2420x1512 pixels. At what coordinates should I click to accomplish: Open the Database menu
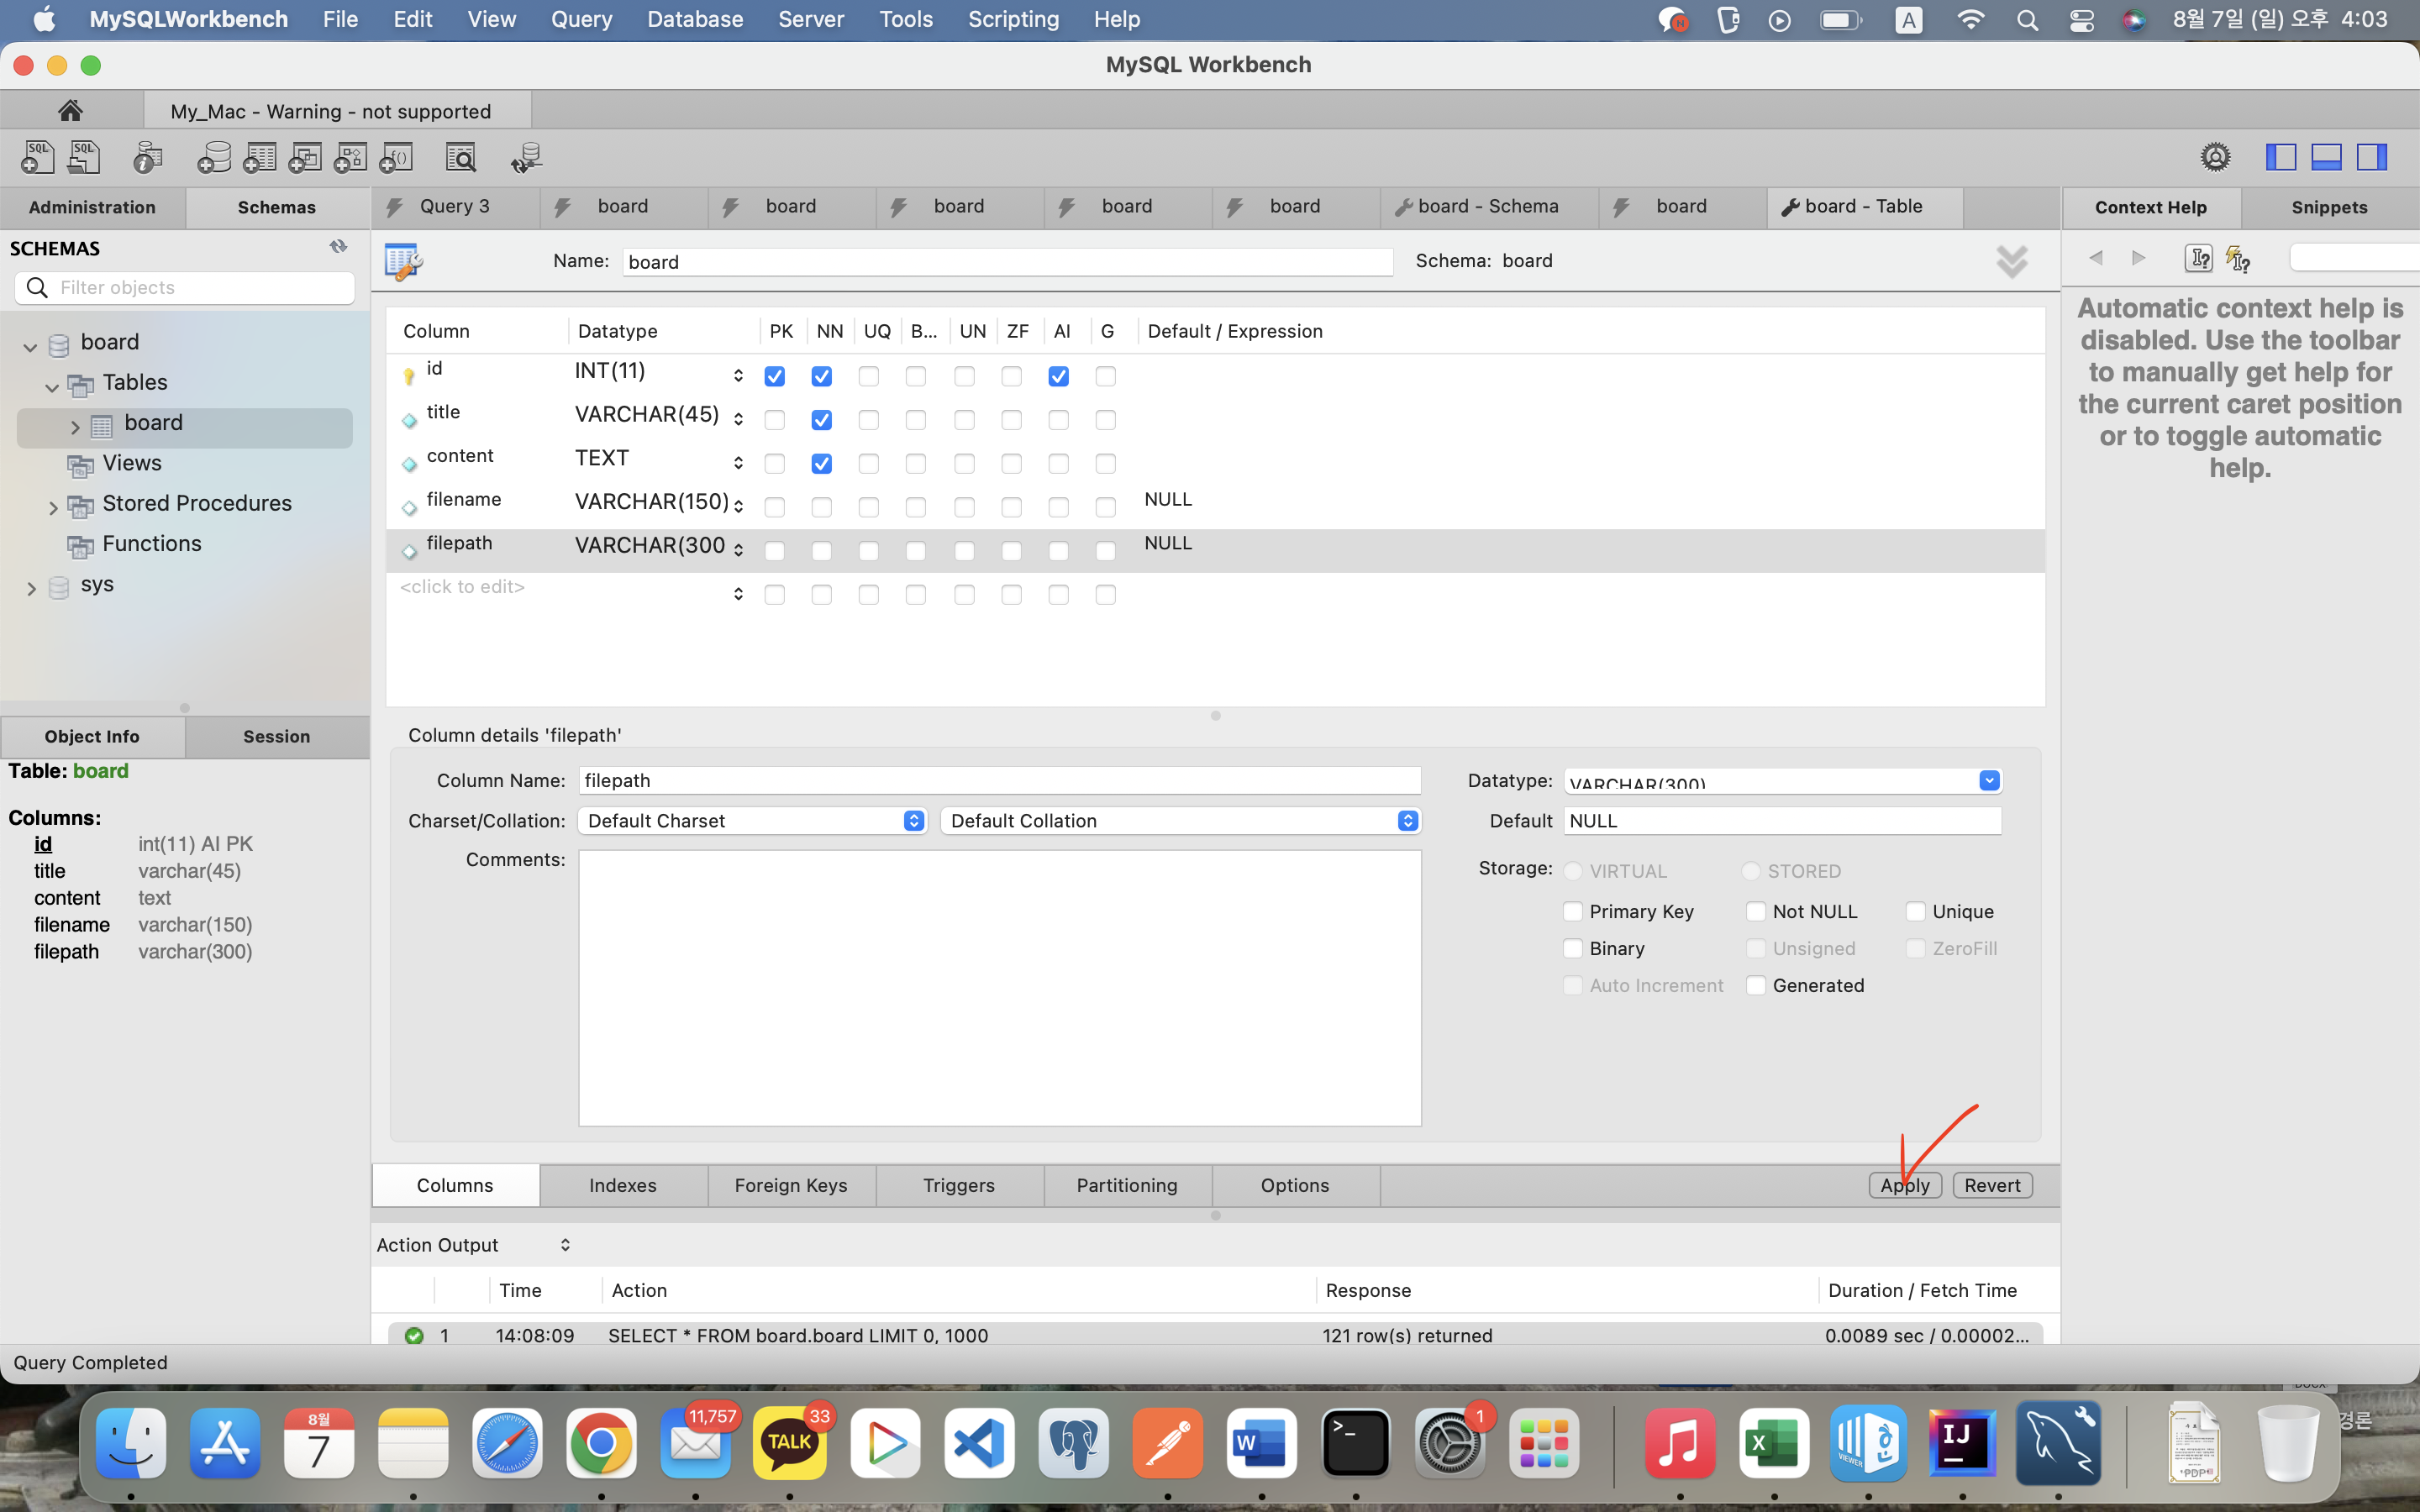click(x=695, y=19)
